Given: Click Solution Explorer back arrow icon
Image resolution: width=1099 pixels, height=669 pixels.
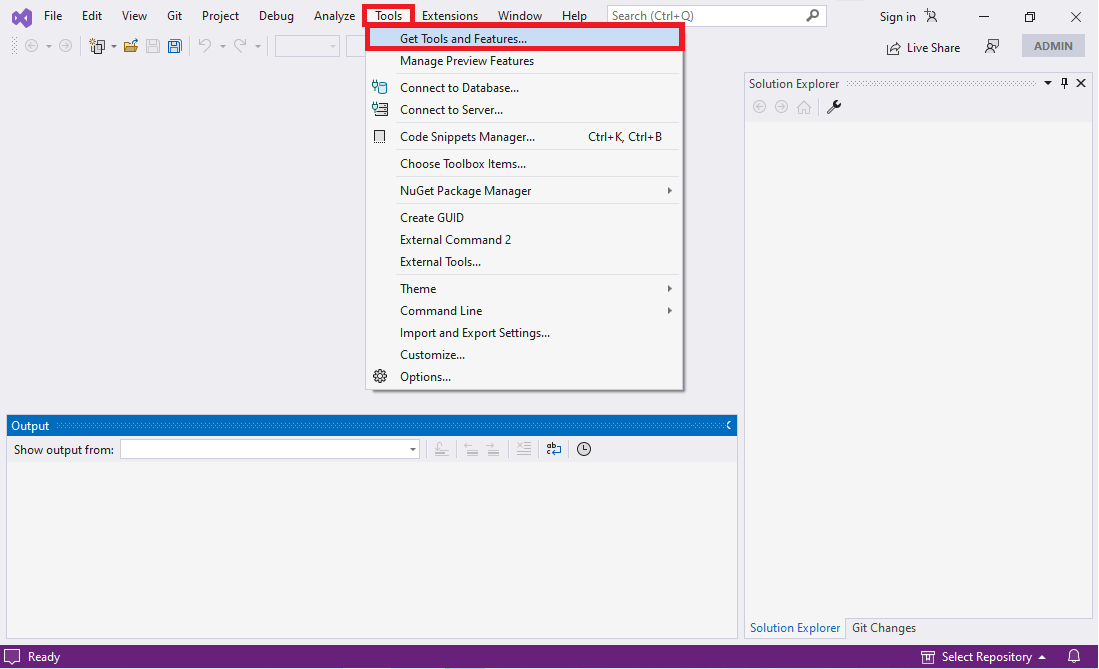Looking at the screenshot, I should pos(759,107).
